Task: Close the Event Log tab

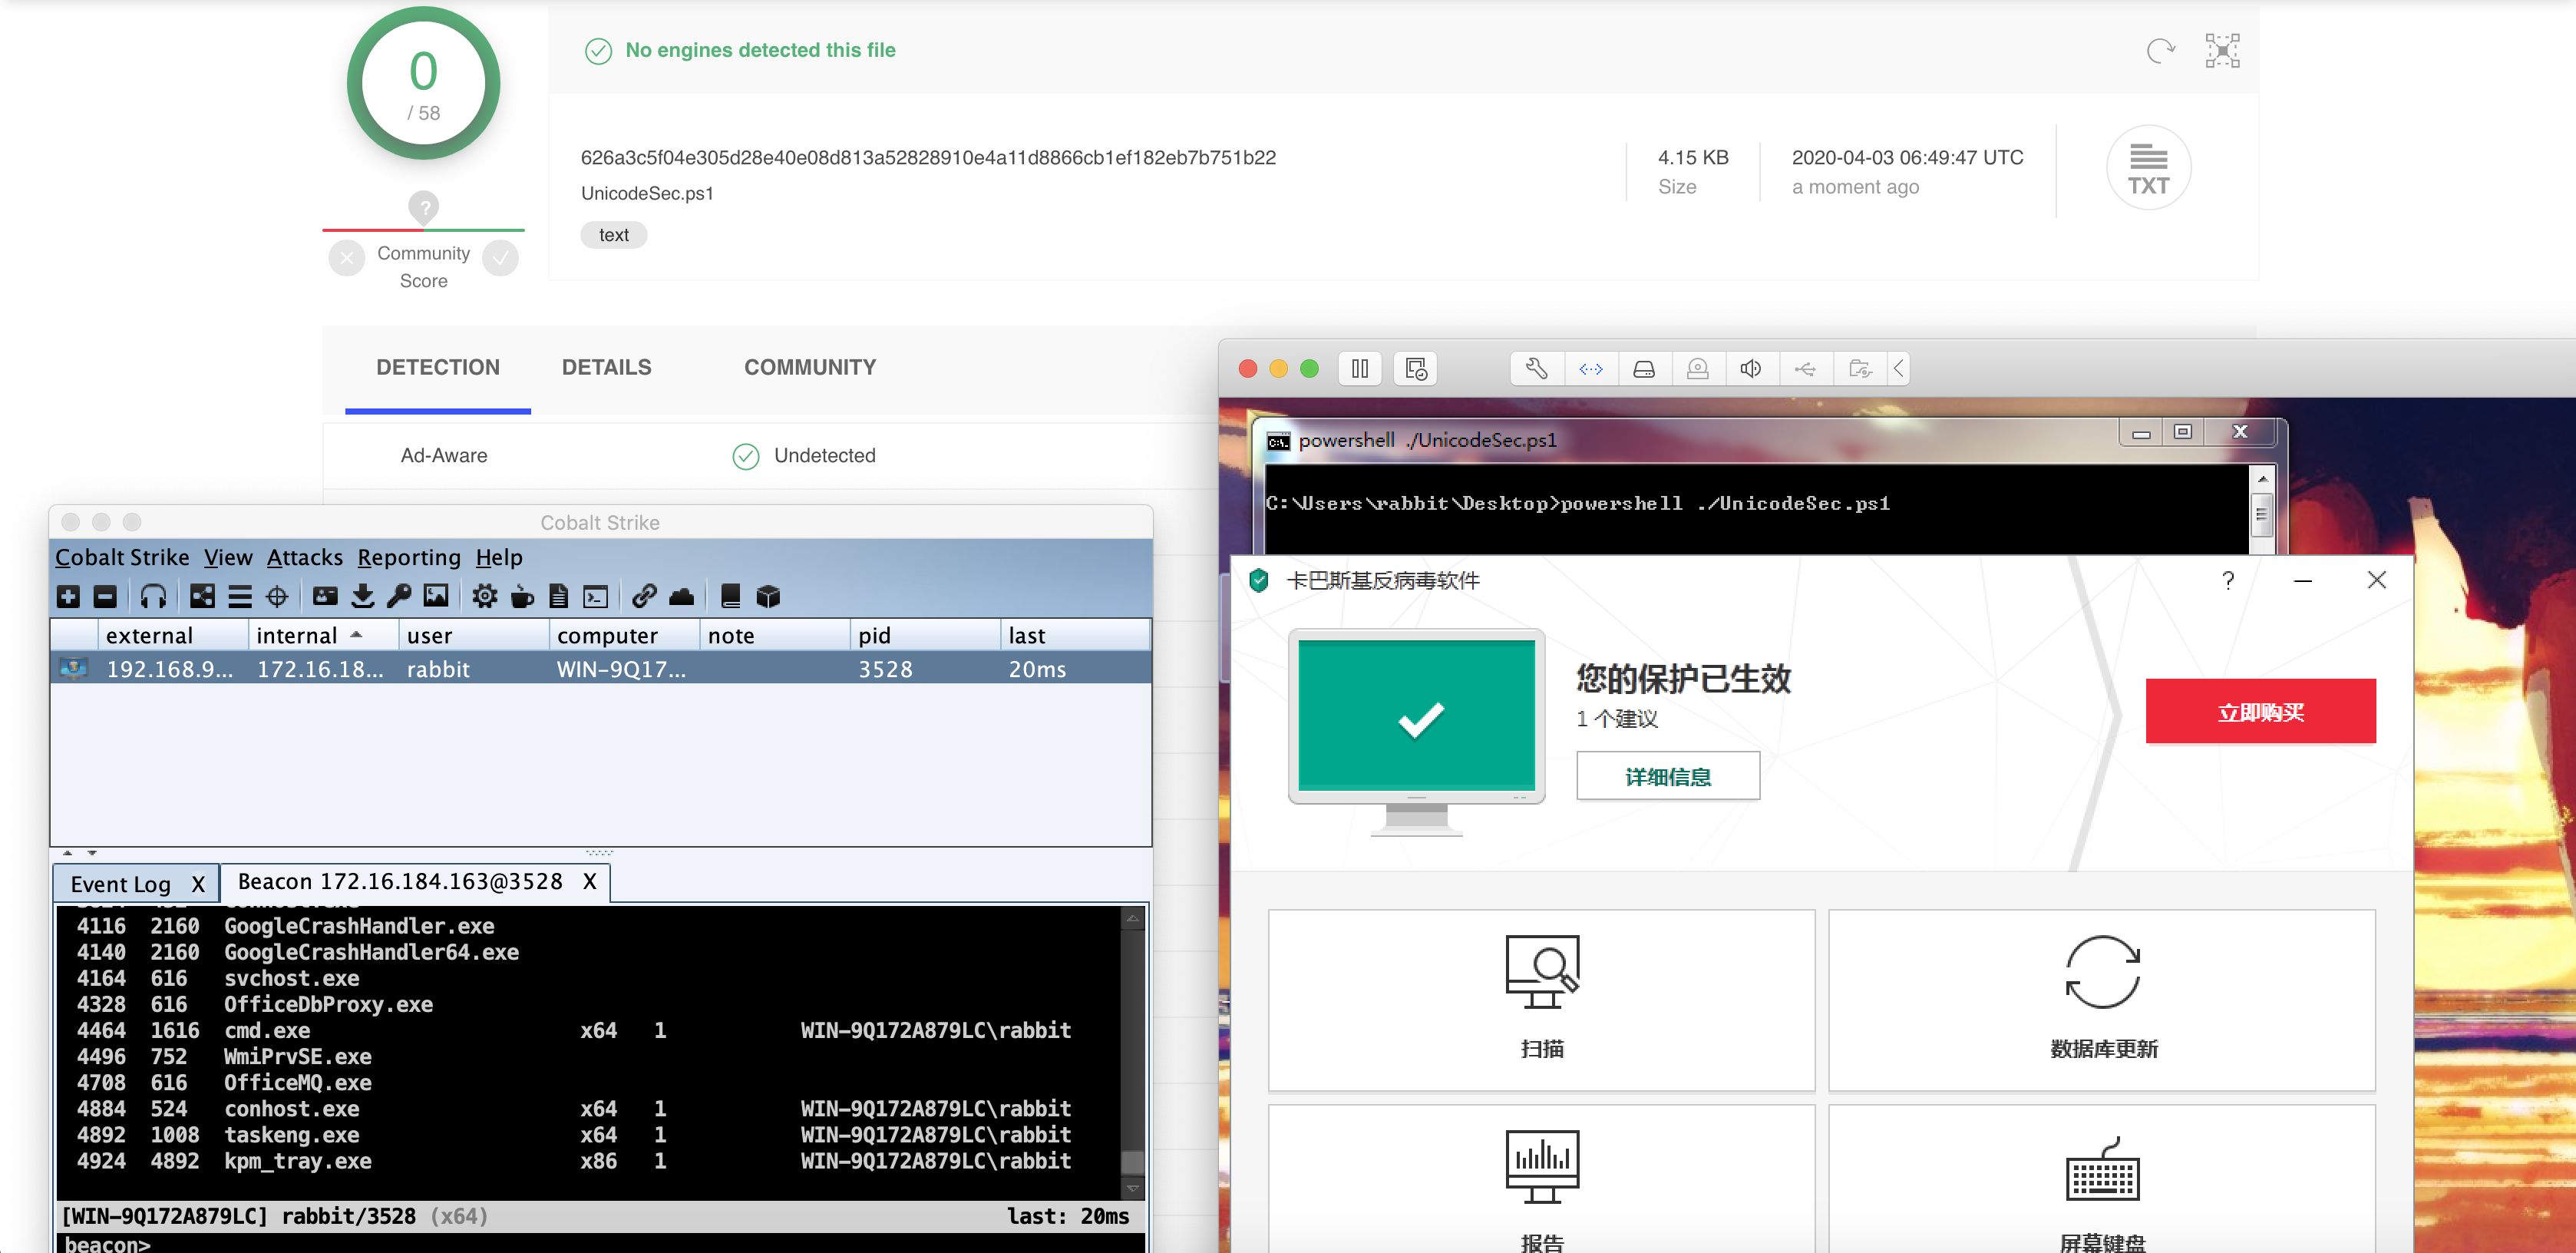Action: tap(198, 885)
